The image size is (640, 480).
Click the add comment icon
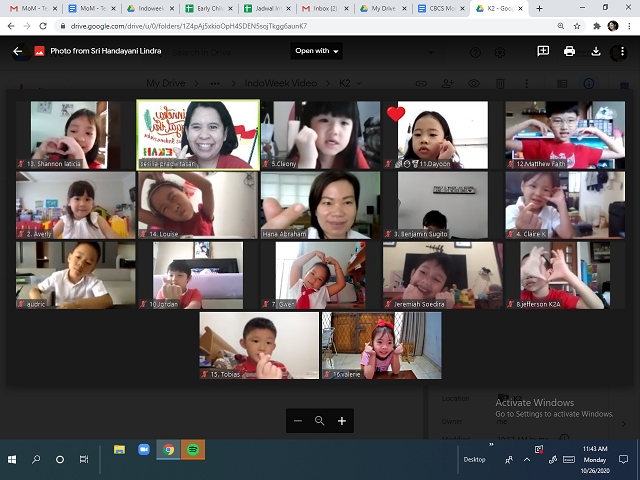[543, 51]
